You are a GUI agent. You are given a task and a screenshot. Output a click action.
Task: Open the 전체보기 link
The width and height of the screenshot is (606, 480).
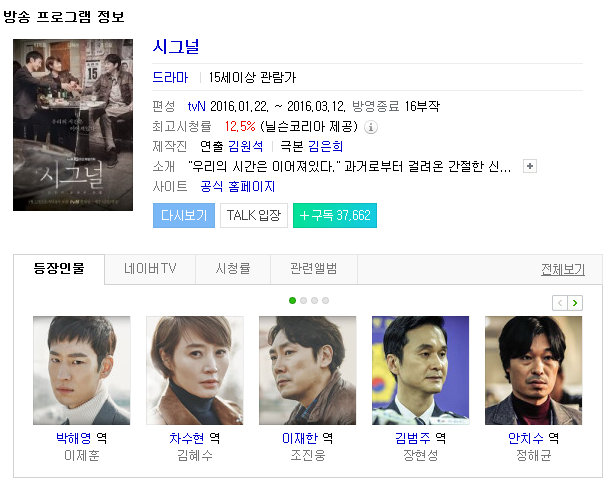click(x=563, y=269)
